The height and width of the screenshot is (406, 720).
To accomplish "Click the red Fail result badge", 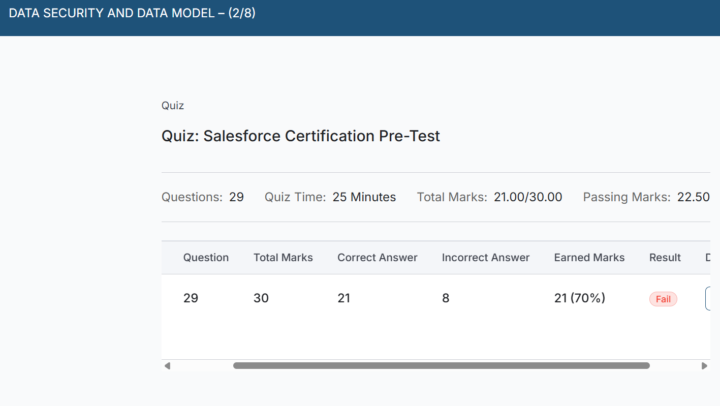I will click(663, 299).
